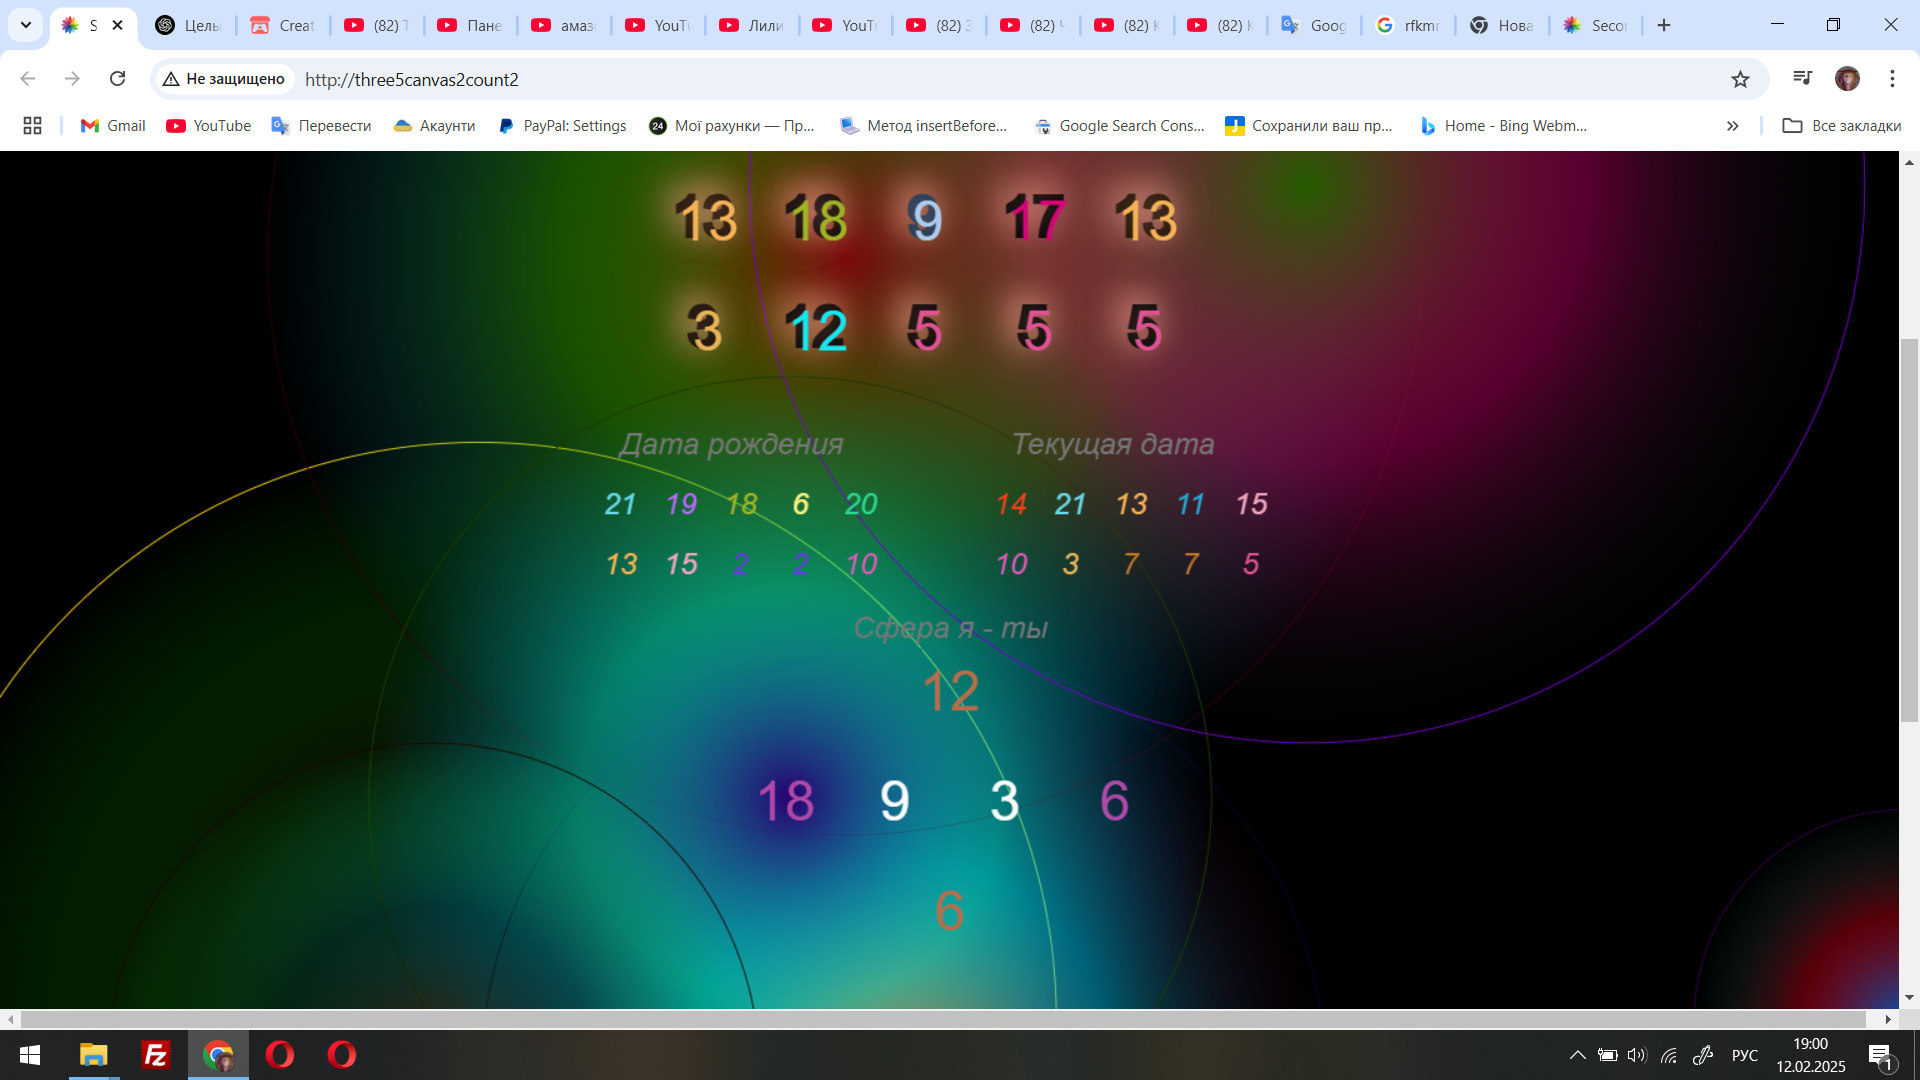Switch to the Creat tab
This screenshot has width=1920, height=1080.
pos(283,25)
